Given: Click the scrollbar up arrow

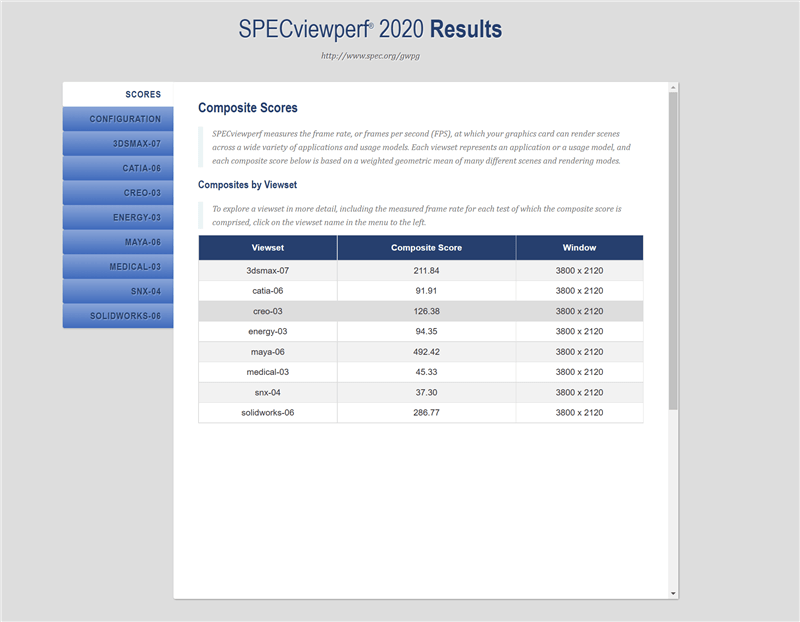Looking at the screenshot, I should point(673,88).
